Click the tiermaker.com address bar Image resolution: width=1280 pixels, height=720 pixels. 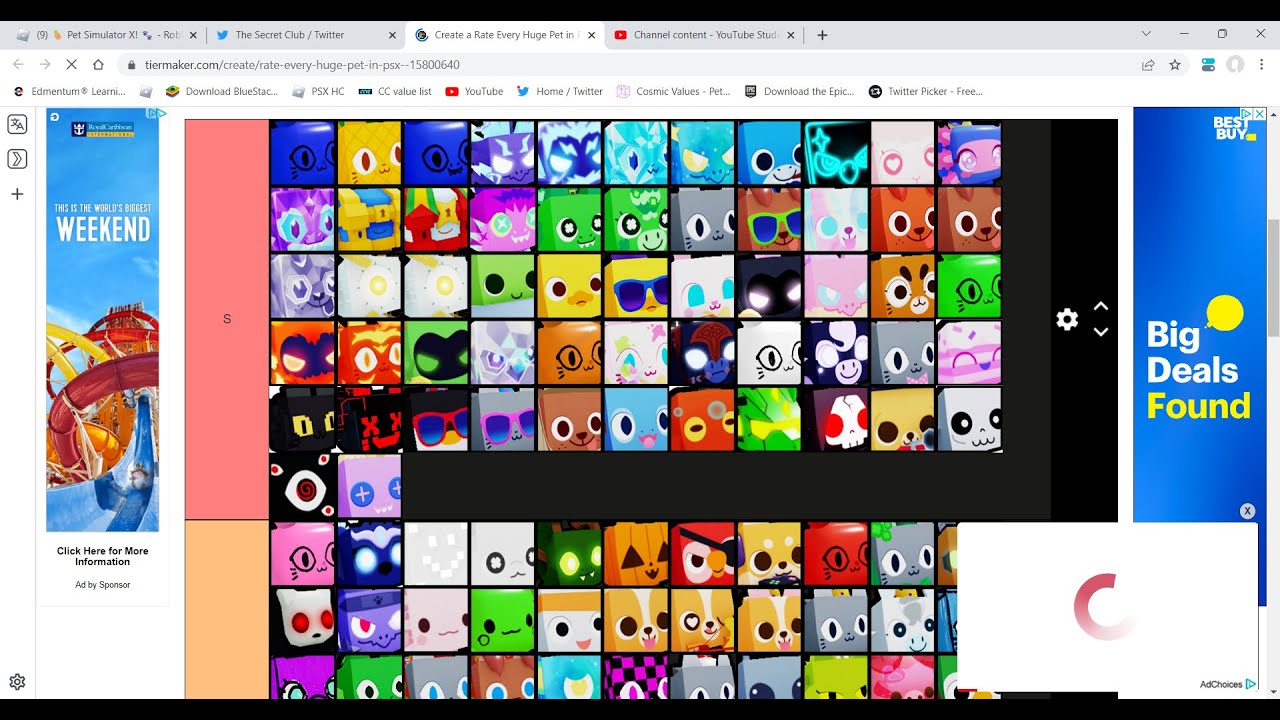pos(630,64)
